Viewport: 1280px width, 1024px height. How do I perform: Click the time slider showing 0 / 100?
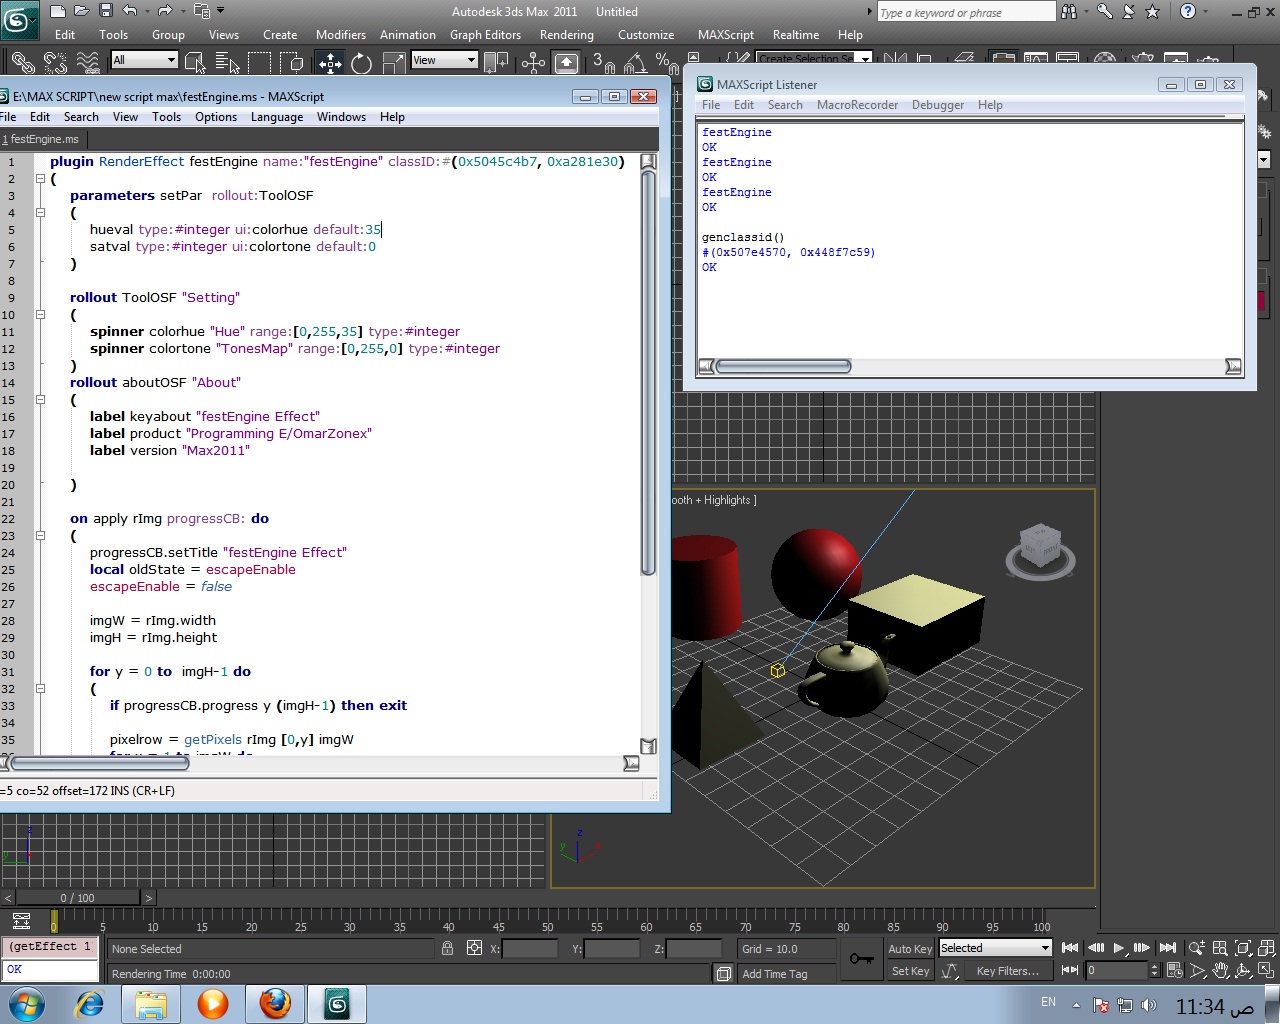(x=77, y=898)
